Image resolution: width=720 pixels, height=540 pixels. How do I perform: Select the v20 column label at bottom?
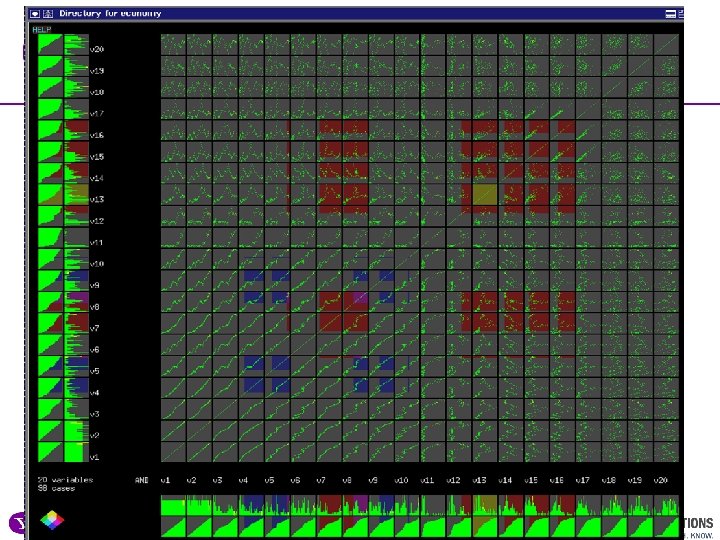click(x=660, y=480)
